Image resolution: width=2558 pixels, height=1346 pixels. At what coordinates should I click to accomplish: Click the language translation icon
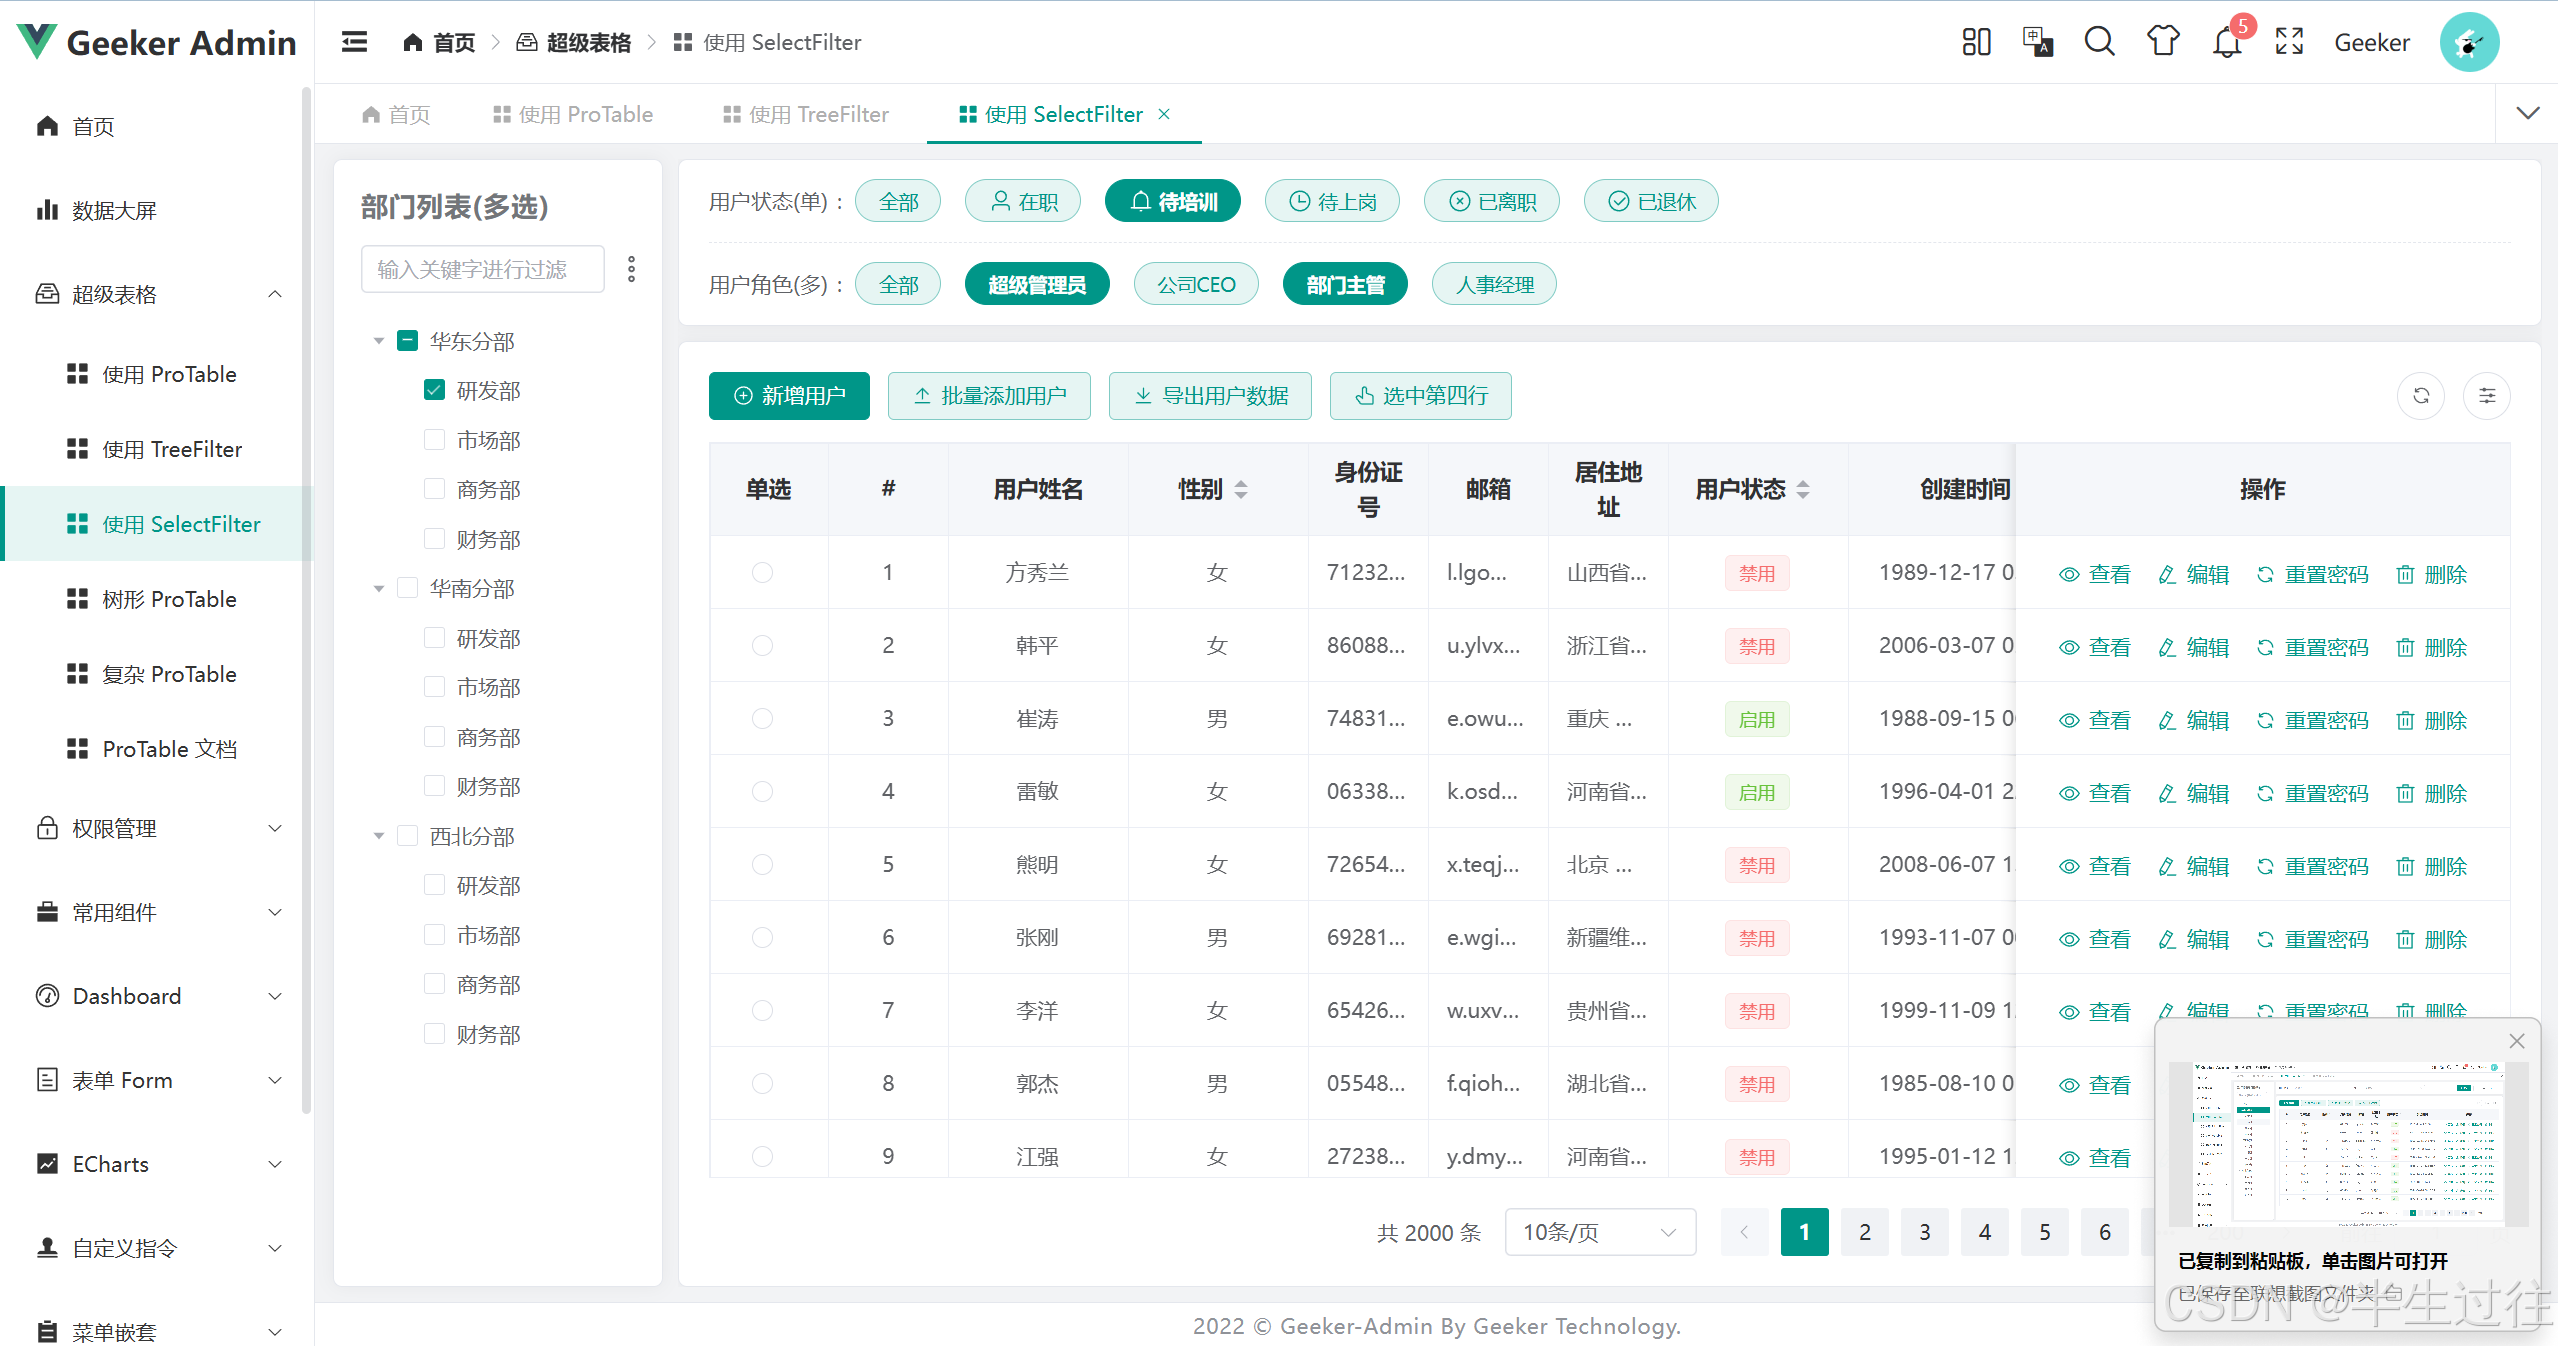(x=2037, y=42)
